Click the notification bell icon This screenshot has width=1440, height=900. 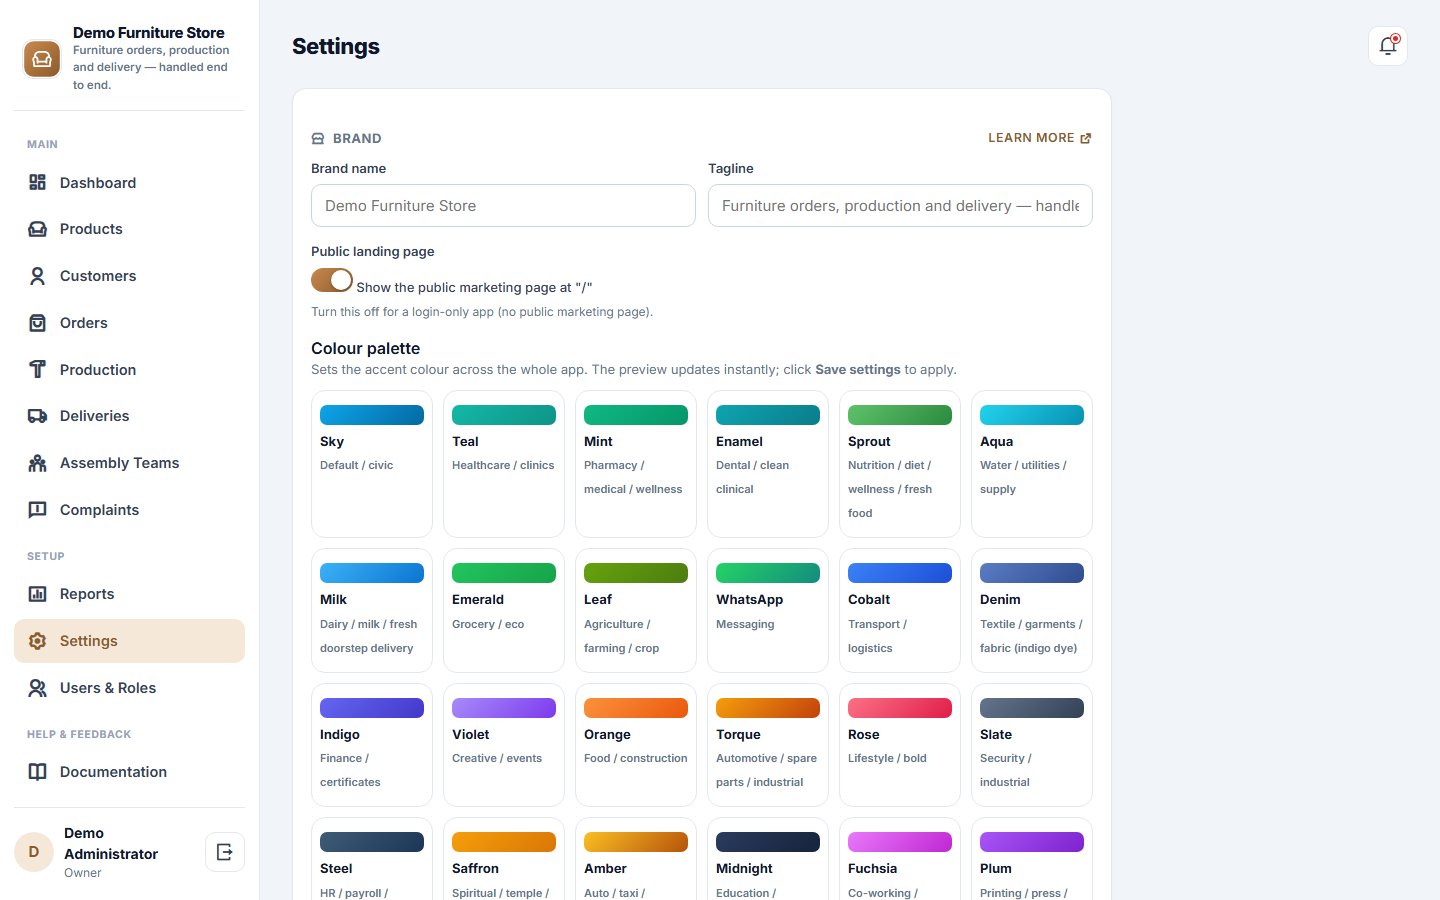pos(1388,46)
